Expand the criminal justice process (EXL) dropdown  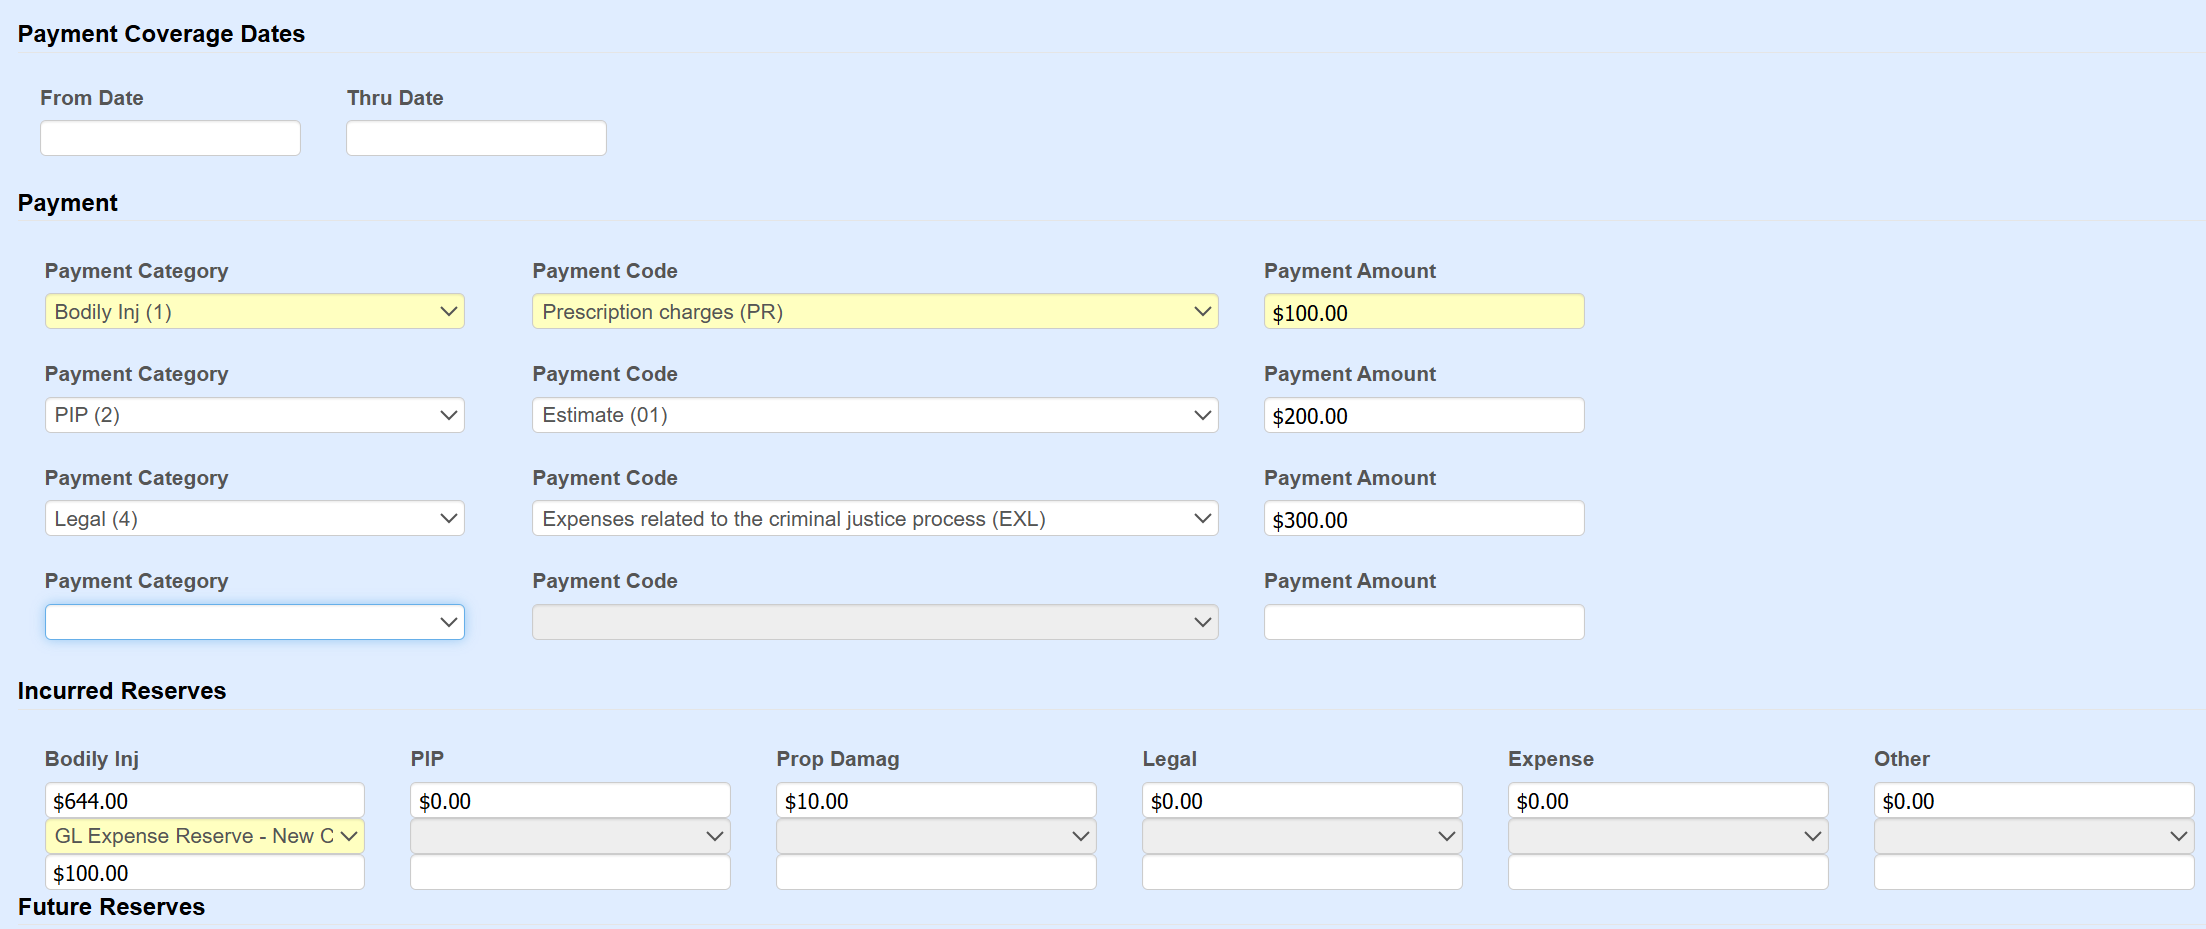coord(874,519)
